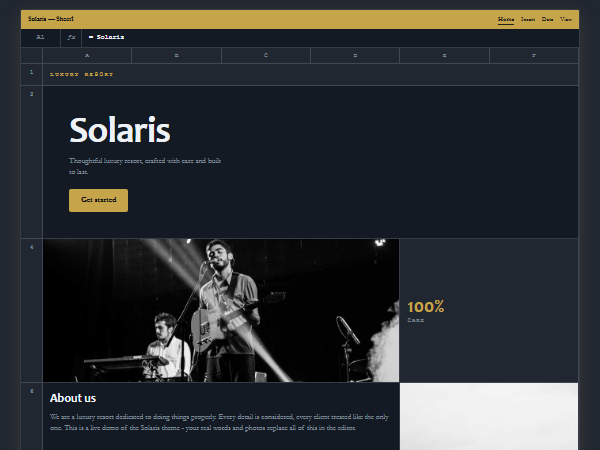
Task: Select column C header
Action: coord(266,55)
